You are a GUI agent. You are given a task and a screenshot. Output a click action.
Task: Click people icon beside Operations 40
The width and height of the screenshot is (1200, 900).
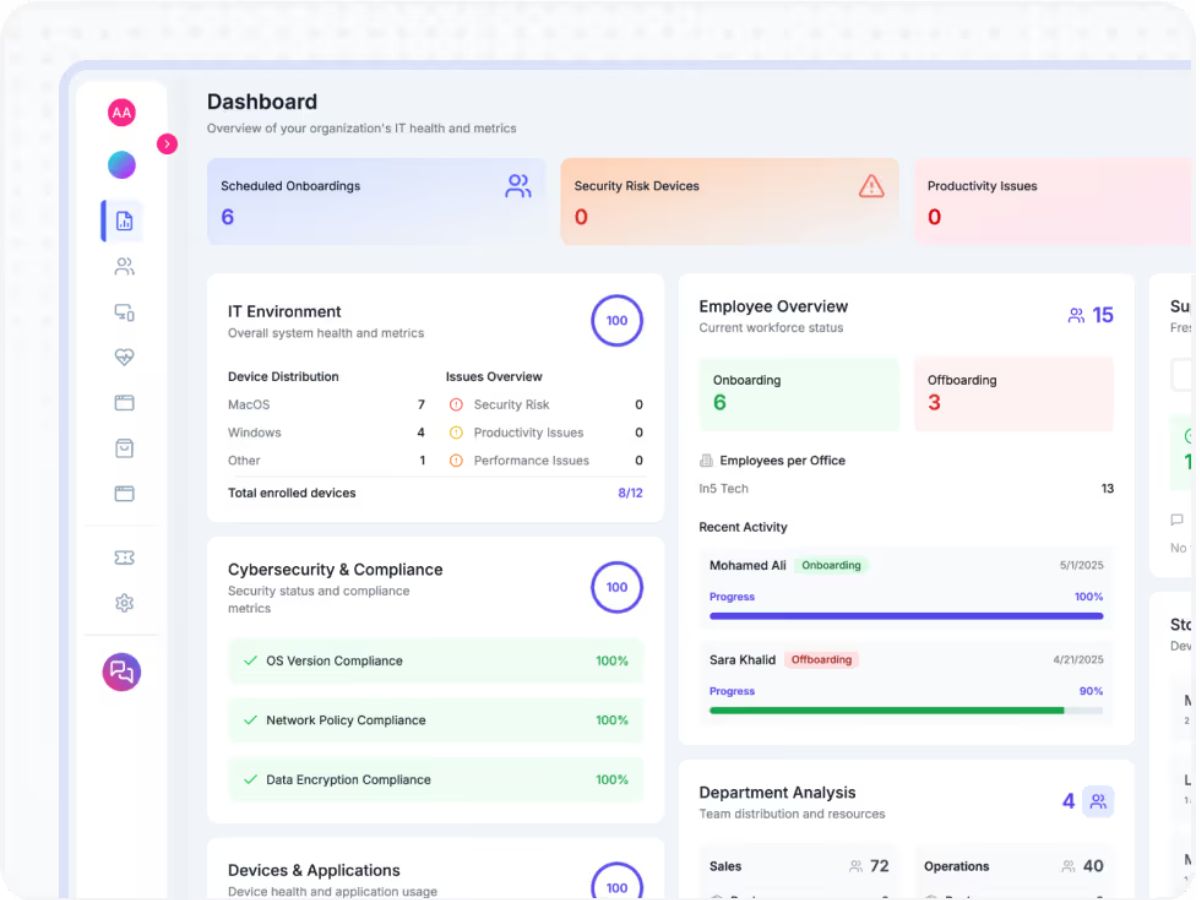(1069, 867)
